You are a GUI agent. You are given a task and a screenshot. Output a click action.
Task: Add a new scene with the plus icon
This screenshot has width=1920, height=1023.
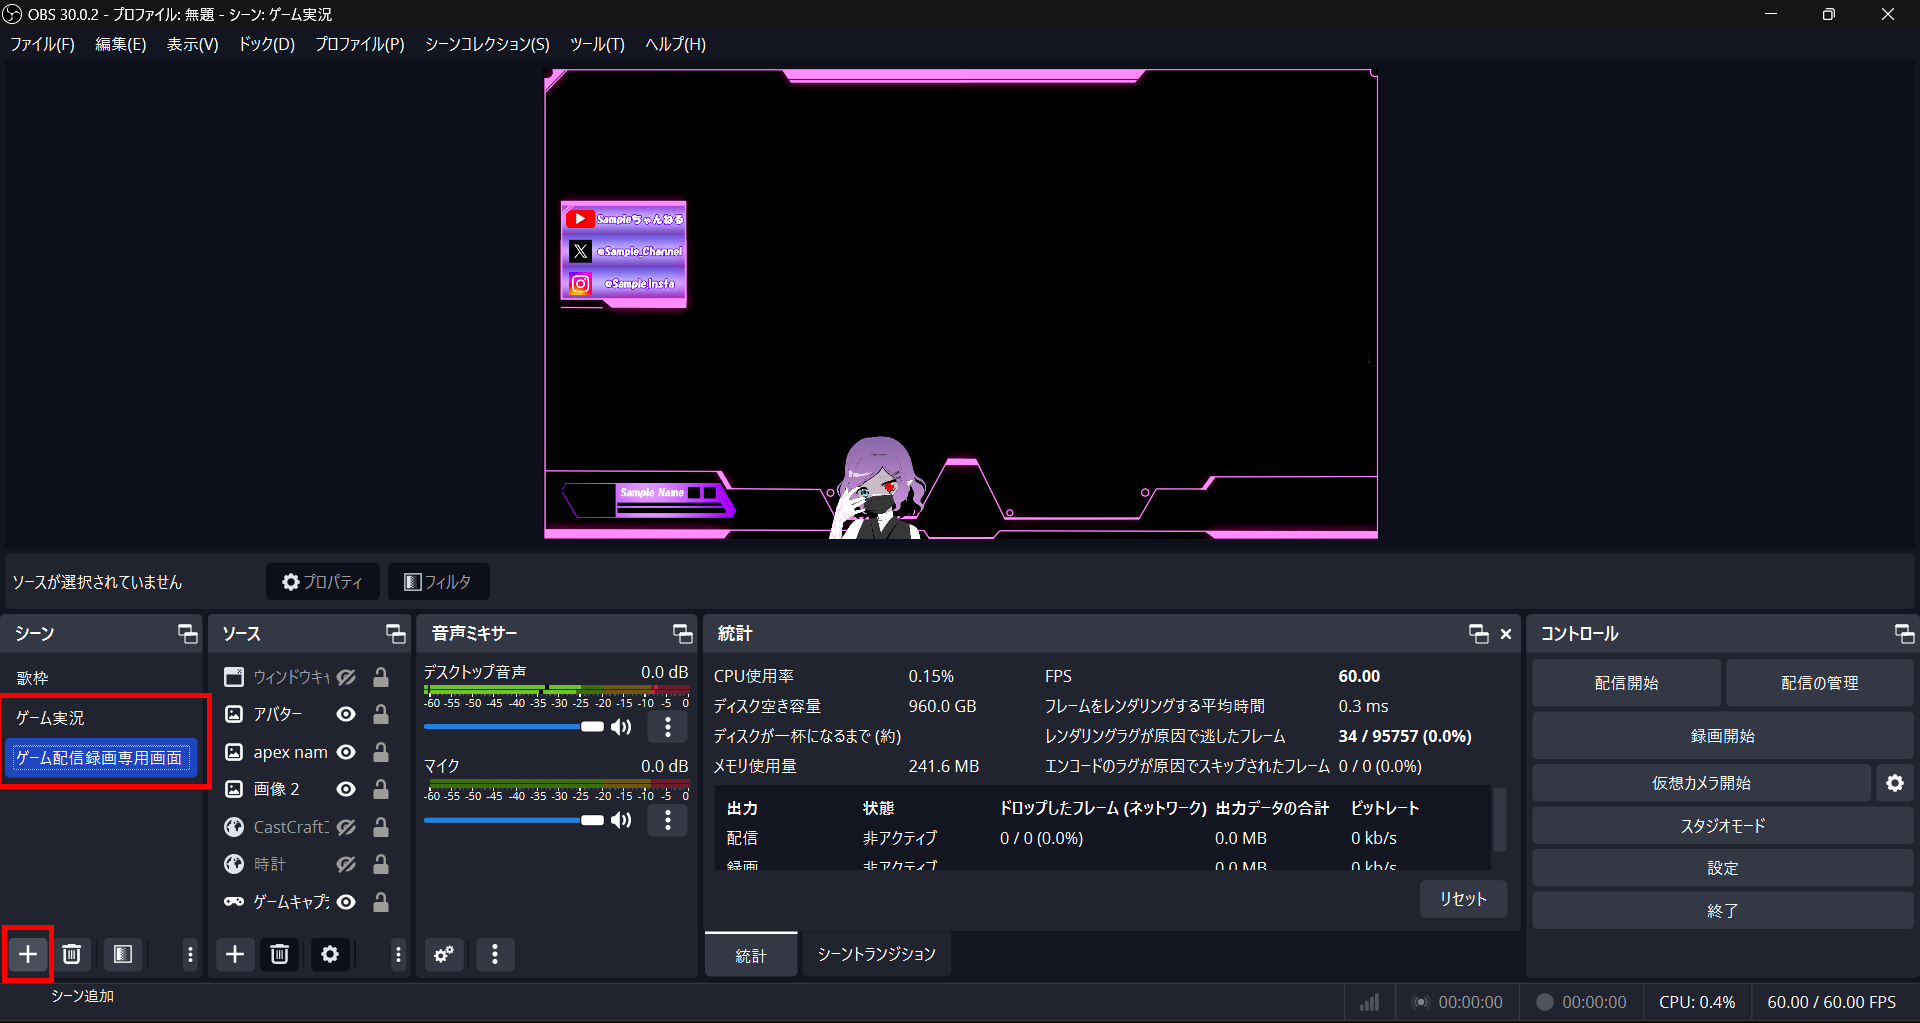(x=27, y=954)
